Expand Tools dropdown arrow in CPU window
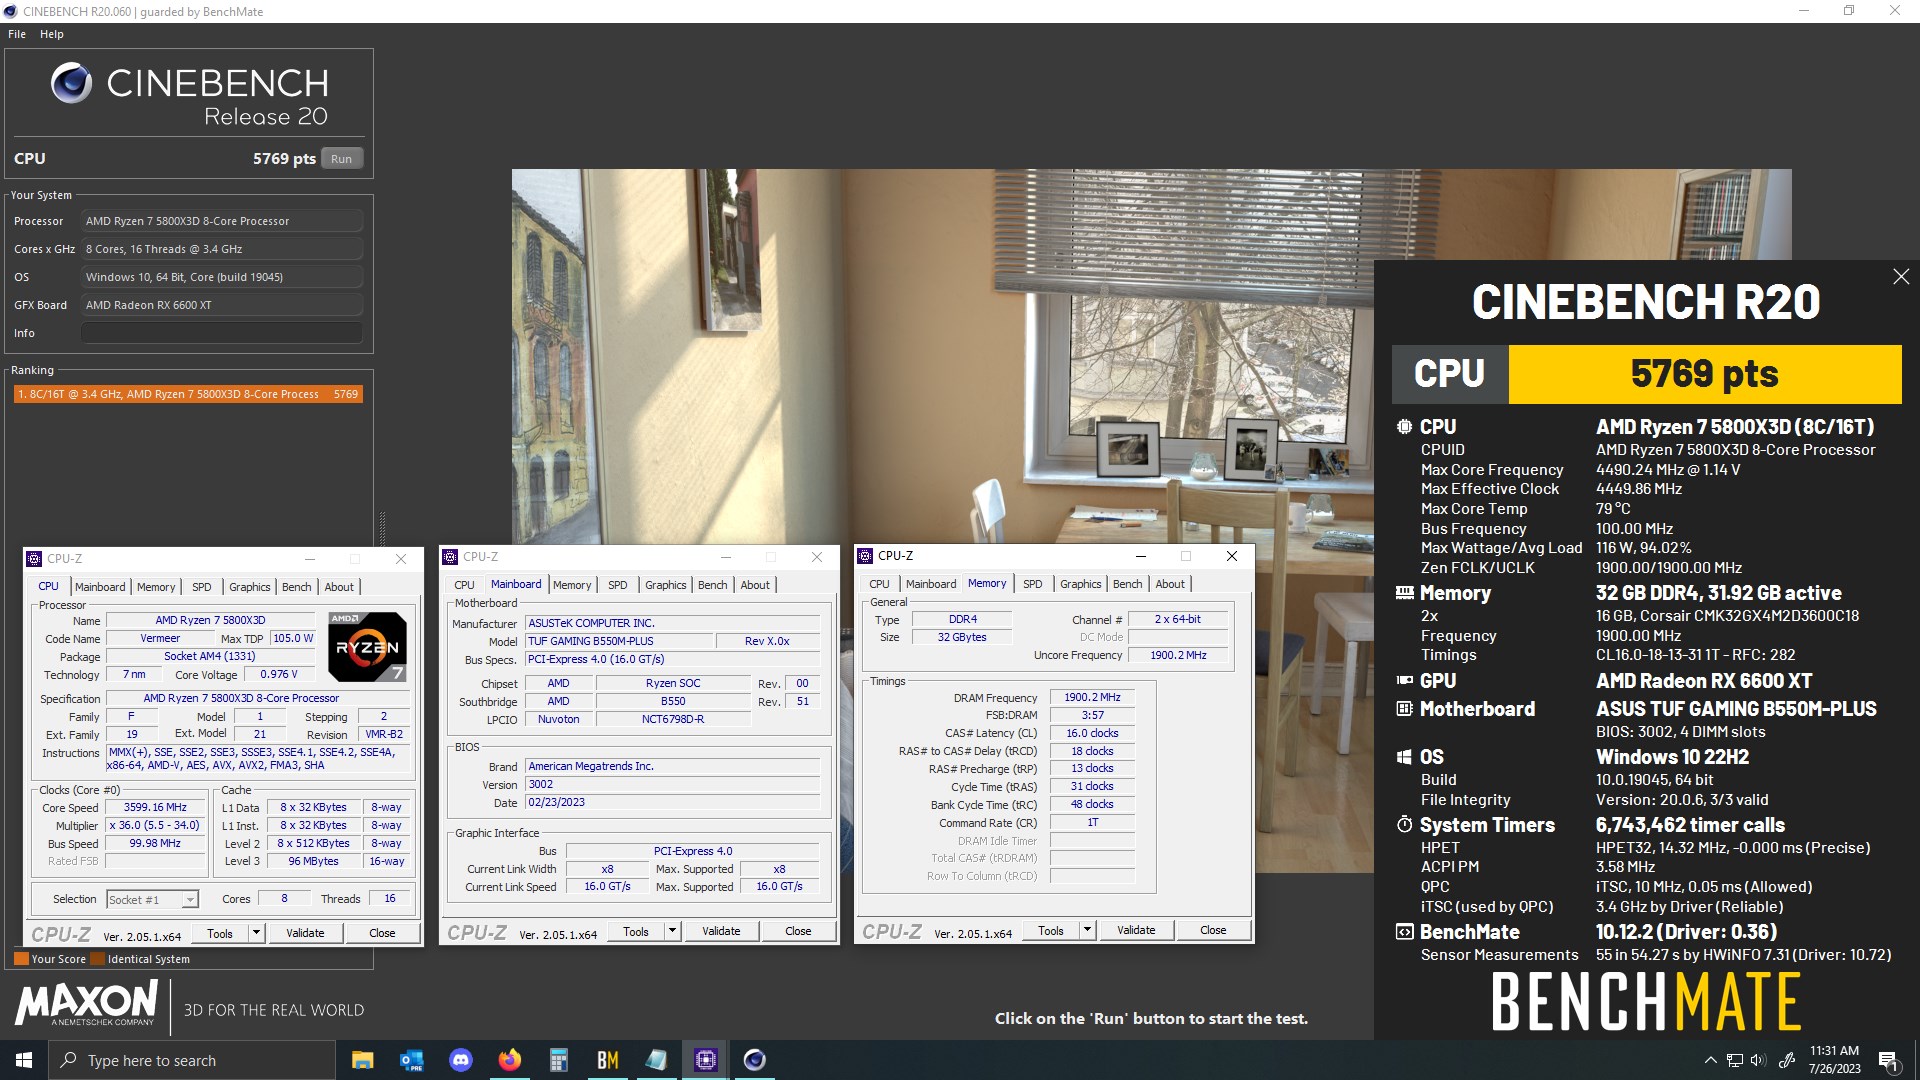This screenshot has height=1080, width=1920. pos(256,933)
